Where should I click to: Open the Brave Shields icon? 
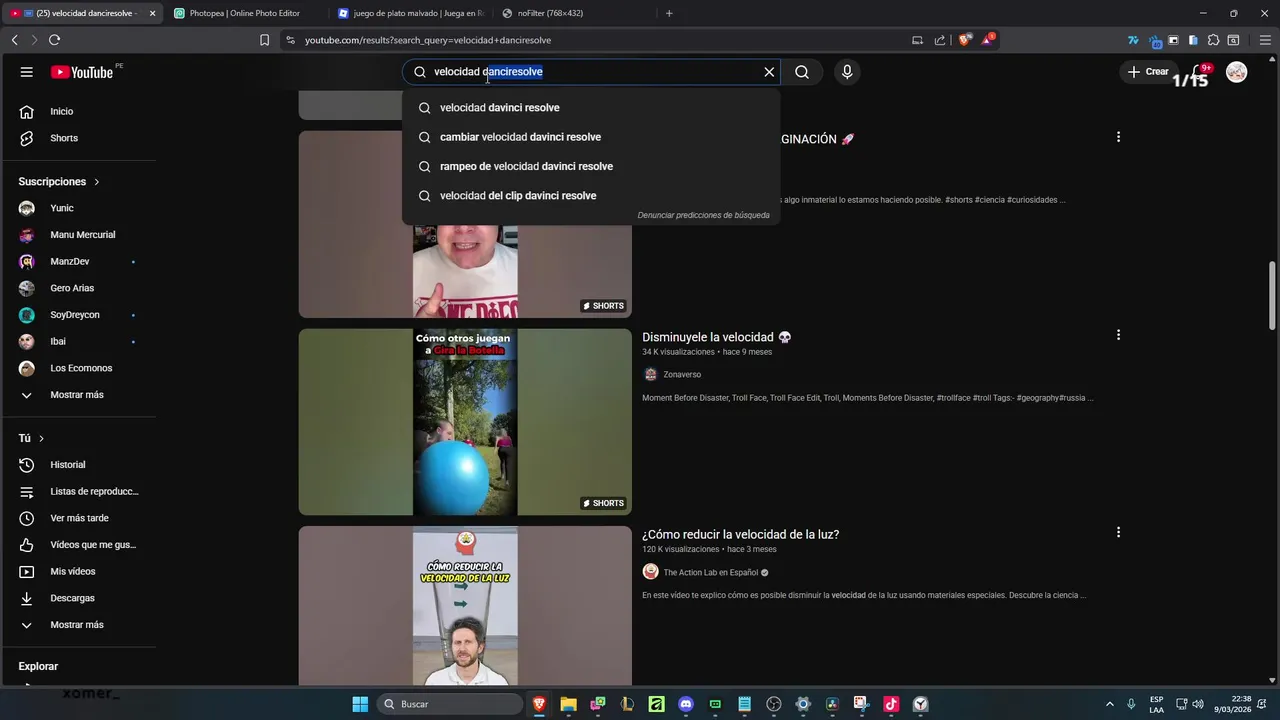964,40
